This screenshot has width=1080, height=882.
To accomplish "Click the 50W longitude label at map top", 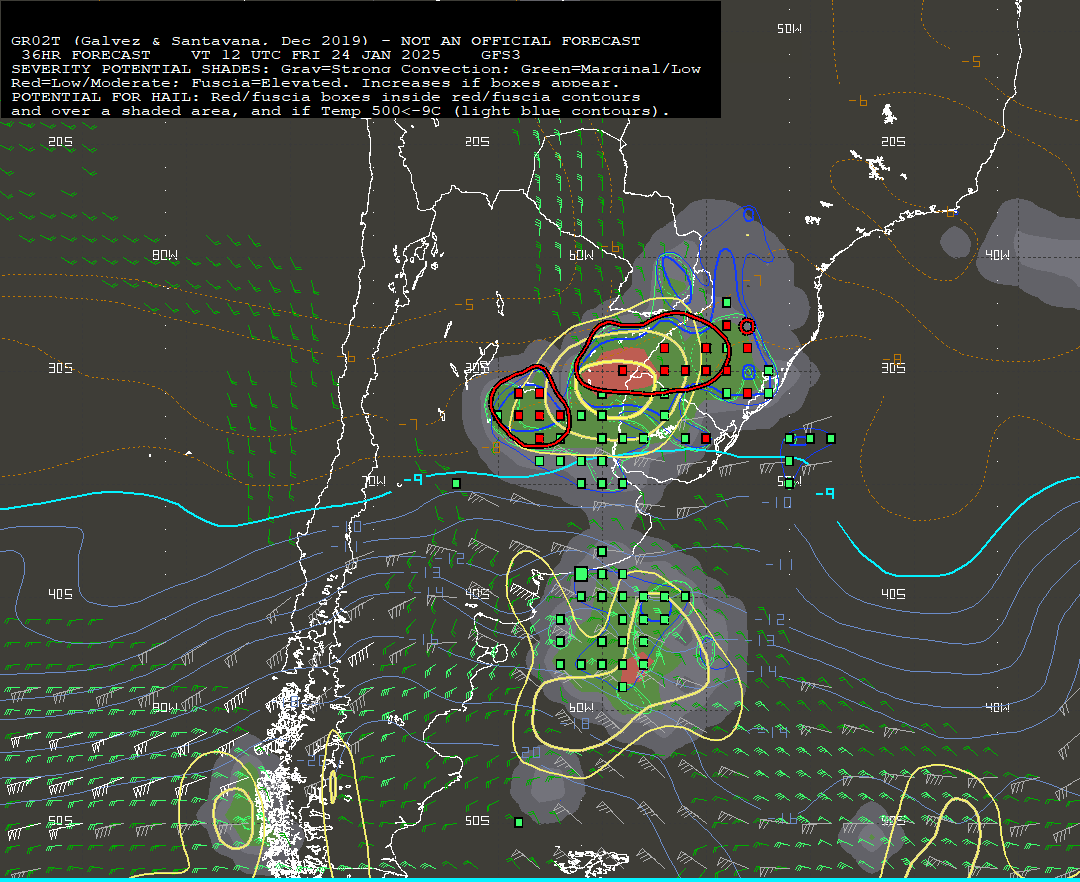I will (x=789, y=28).
